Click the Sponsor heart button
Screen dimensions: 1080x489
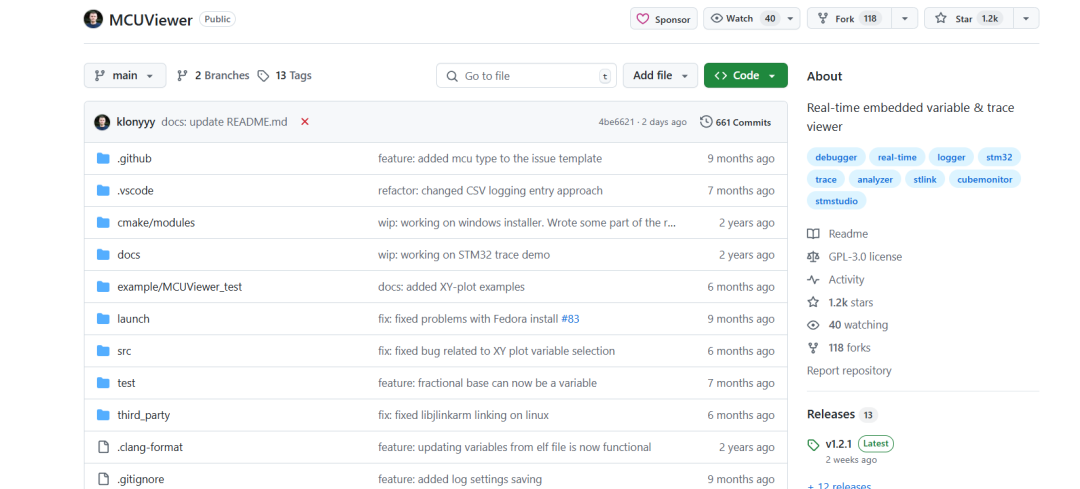coord(663,19)
